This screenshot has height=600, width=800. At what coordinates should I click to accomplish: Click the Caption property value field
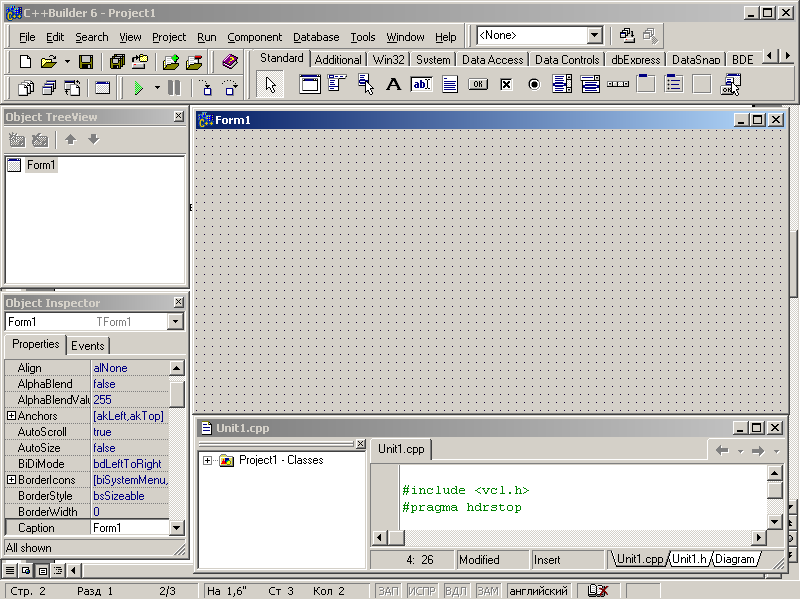click(x=130, y=528)
